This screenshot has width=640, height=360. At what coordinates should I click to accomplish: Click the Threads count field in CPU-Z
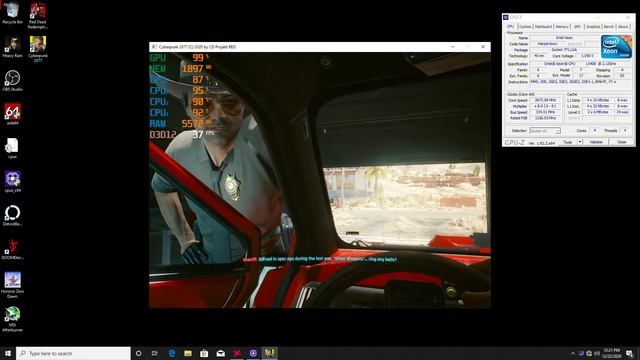coord(625,131)
